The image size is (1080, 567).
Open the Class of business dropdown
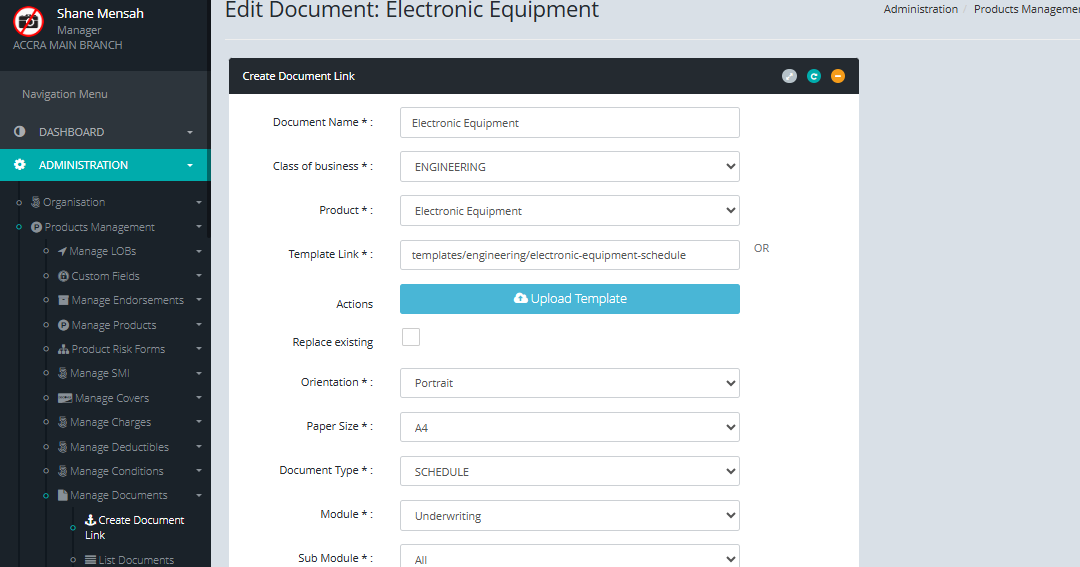pyautogui.click(x=569, y=167)
